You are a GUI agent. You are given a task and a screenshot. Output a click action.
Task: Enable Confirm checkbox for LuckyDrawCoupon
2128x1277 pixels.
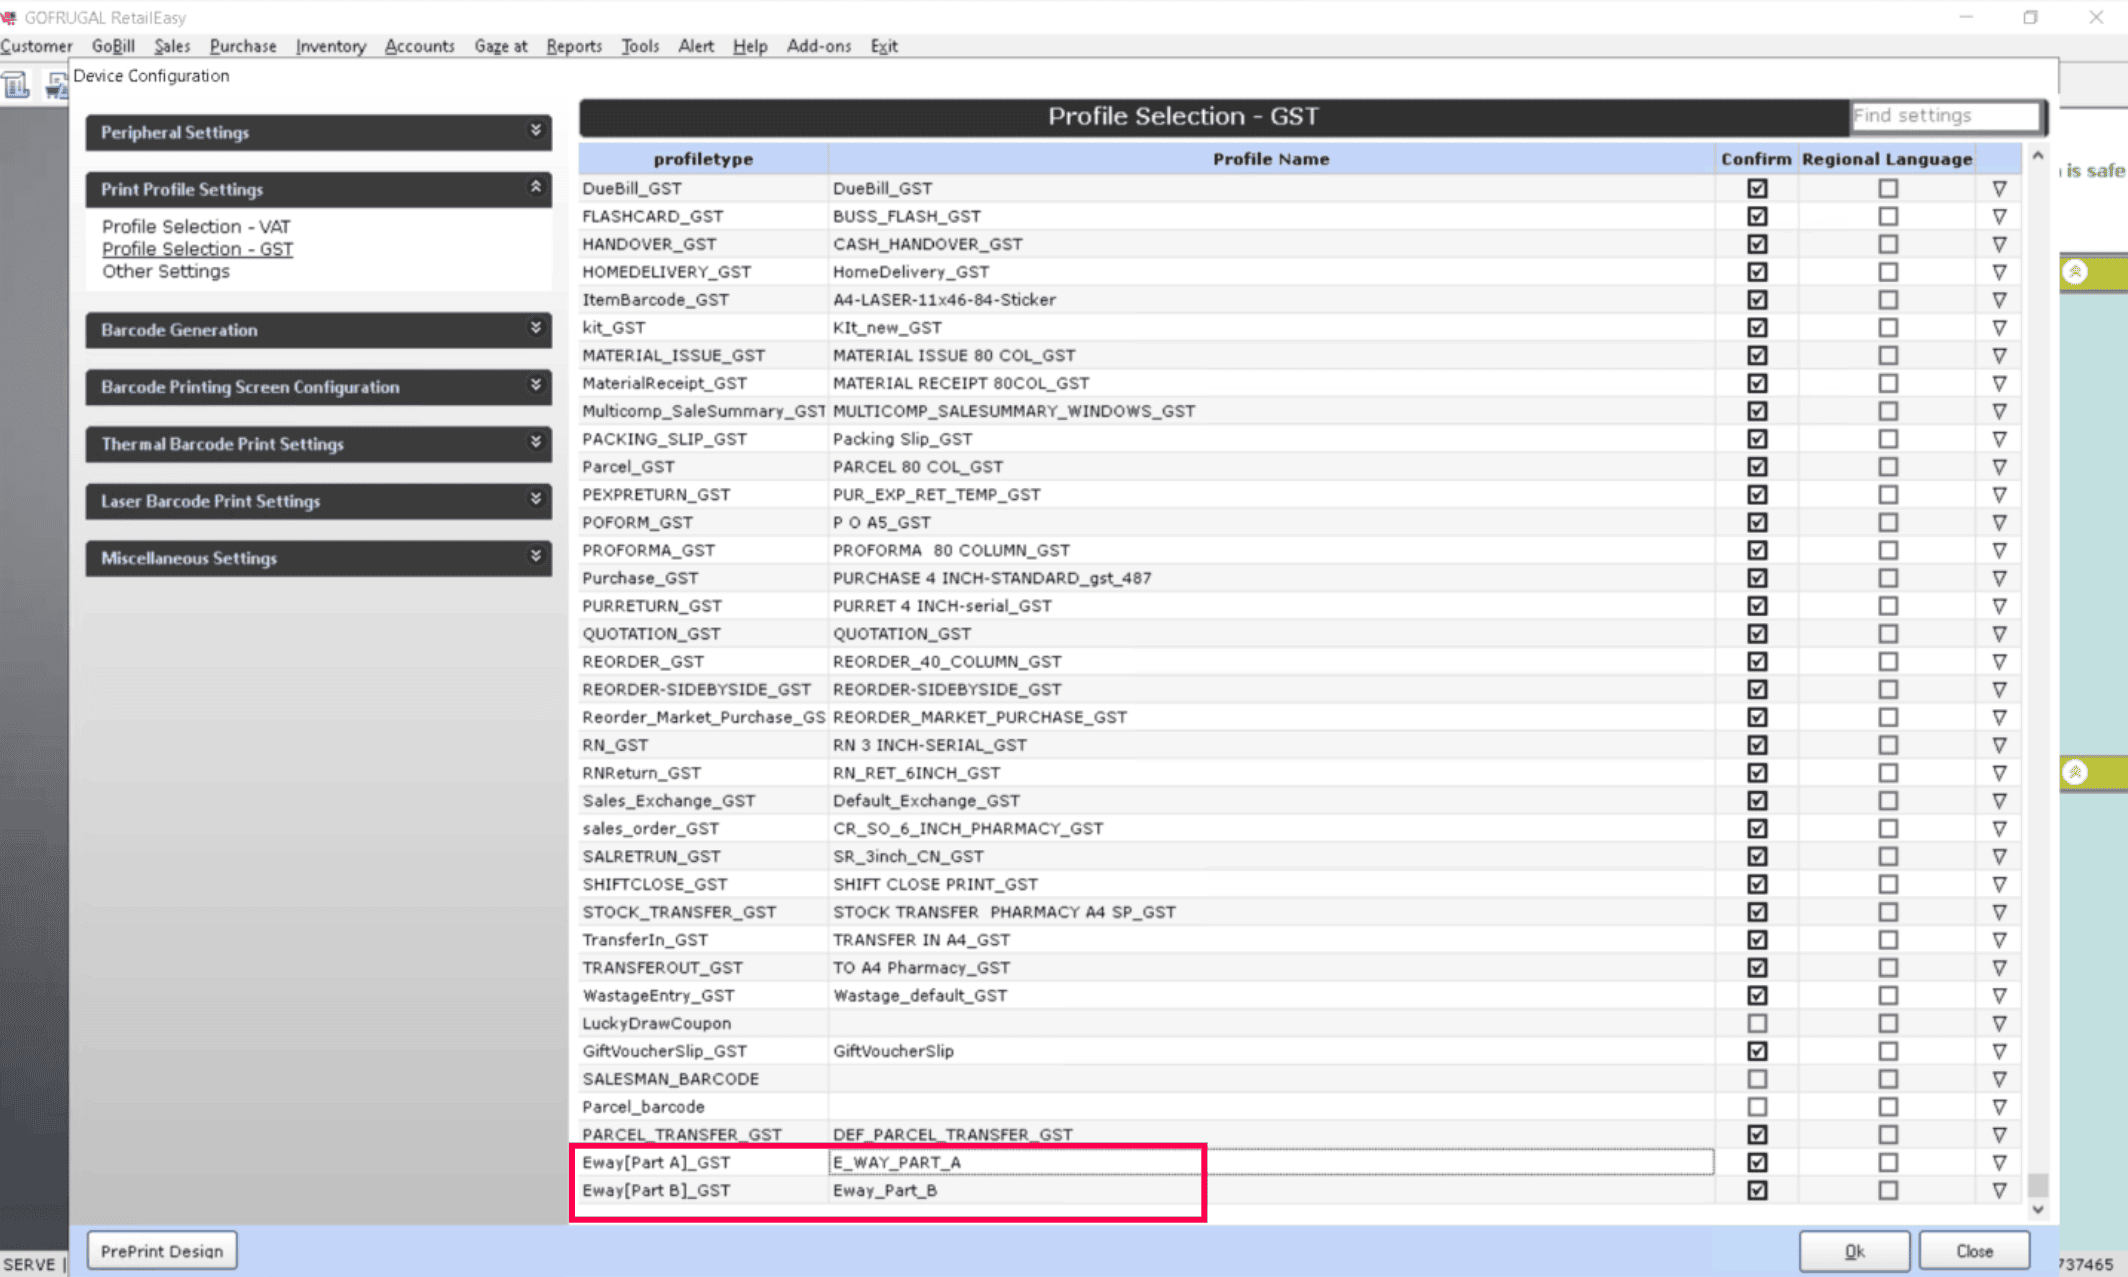1757,1023
